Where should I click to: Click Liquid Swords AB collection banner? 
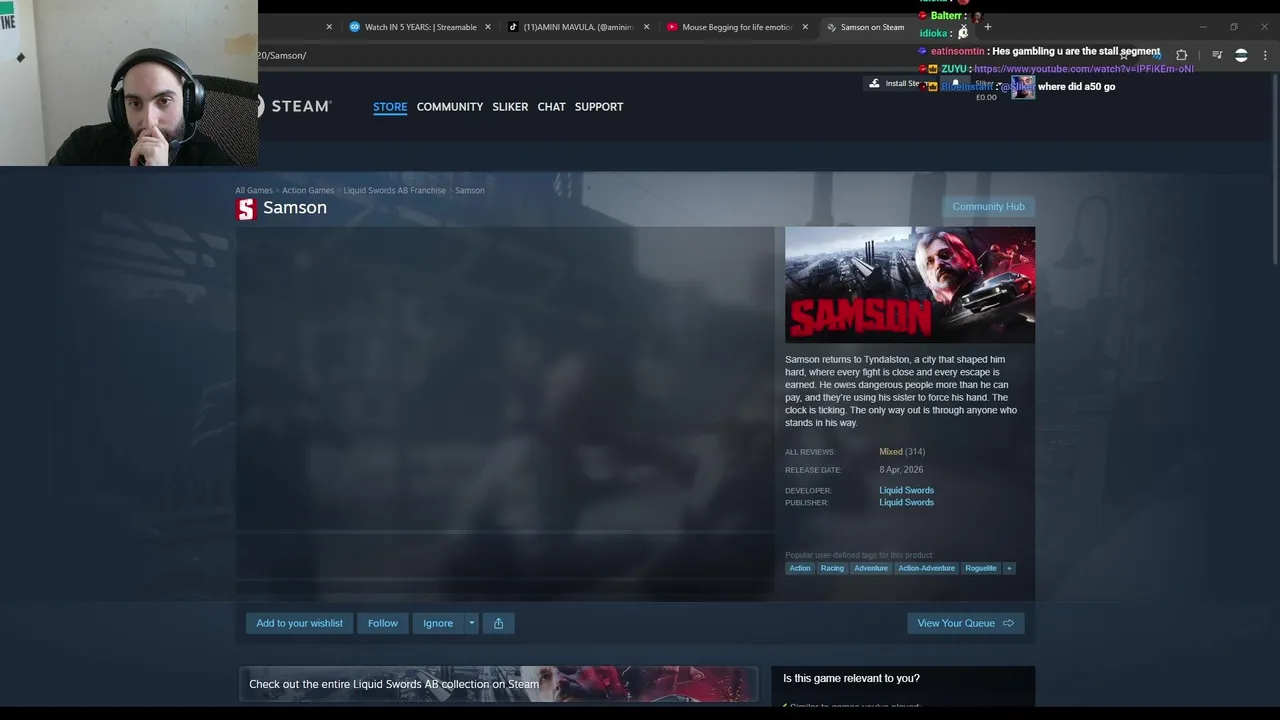click(x=498, y=684)
